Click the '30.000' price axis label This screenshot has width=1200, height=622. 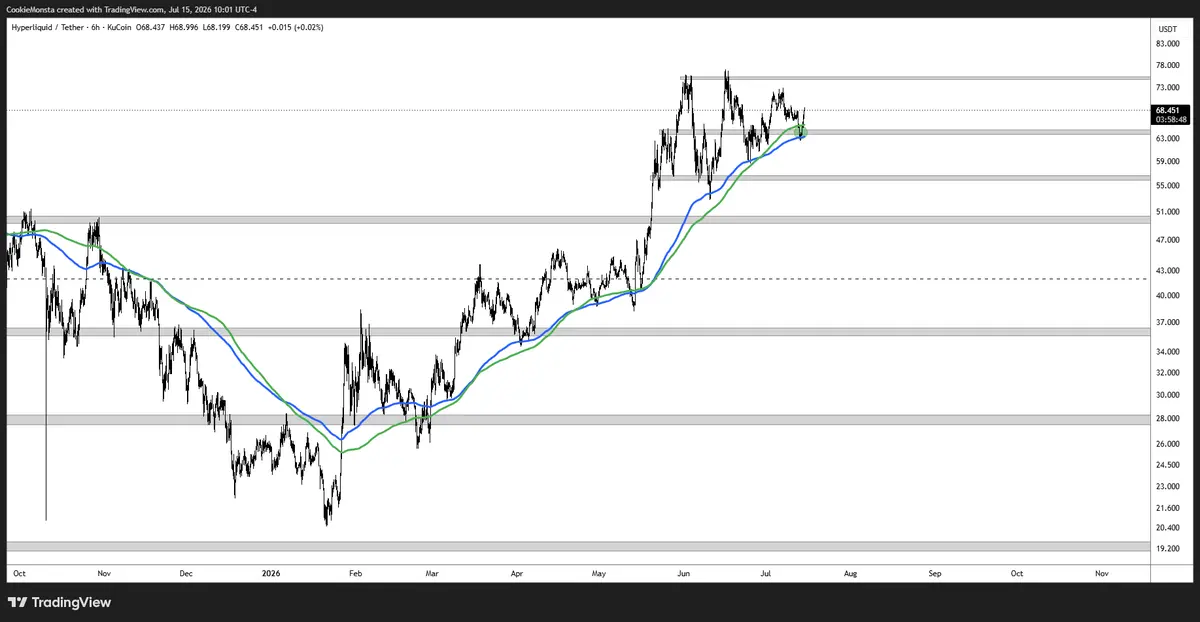click(1168, 395)
